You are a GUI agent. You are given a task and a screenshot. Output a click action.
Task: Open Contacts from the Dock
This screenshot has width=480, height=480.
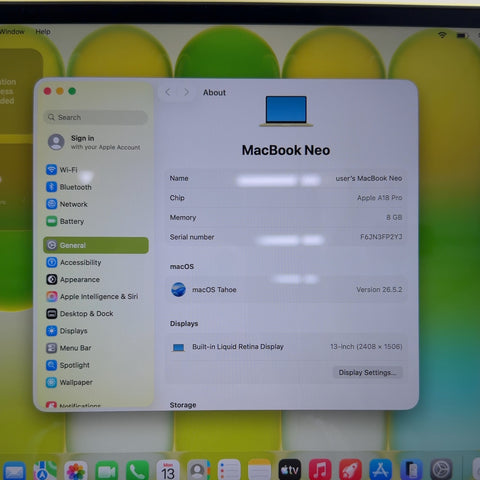pyautogui.click(x=198, y=471)
